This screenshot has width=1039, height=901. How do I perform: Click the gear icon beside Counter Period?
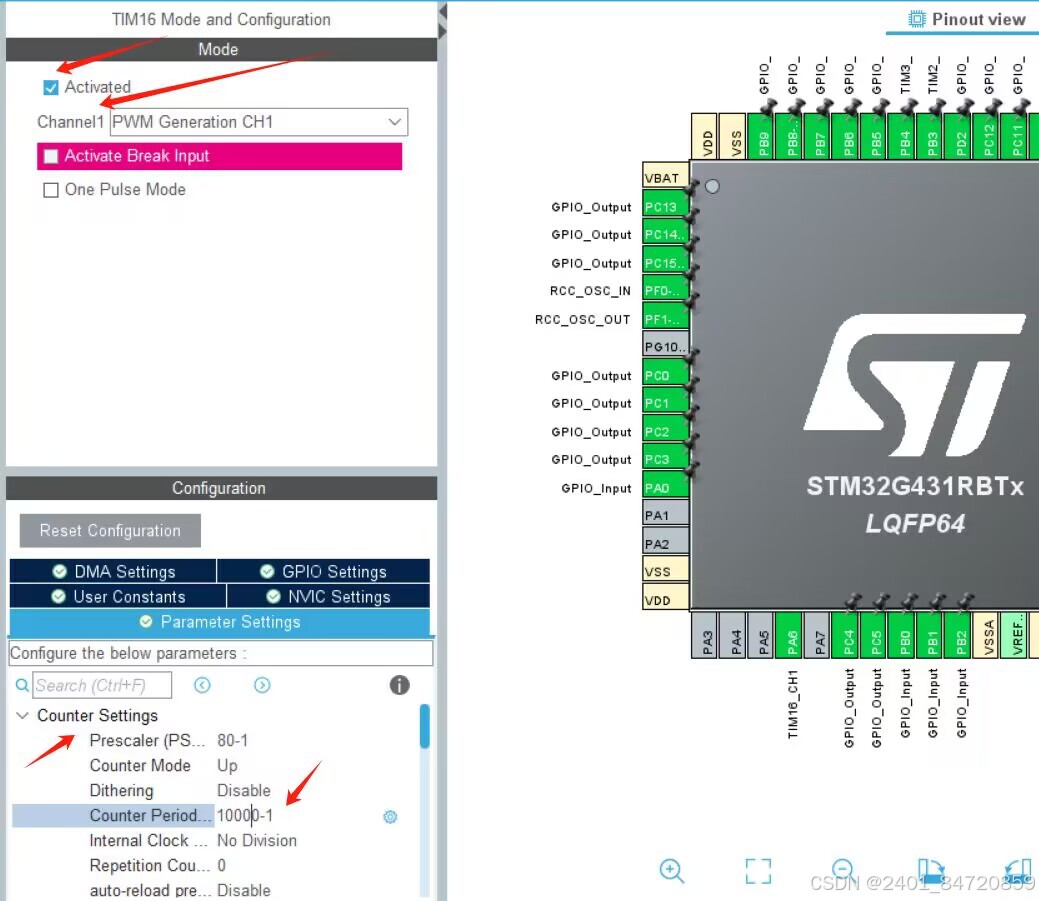pyautogui.click(x=390, y=816)
